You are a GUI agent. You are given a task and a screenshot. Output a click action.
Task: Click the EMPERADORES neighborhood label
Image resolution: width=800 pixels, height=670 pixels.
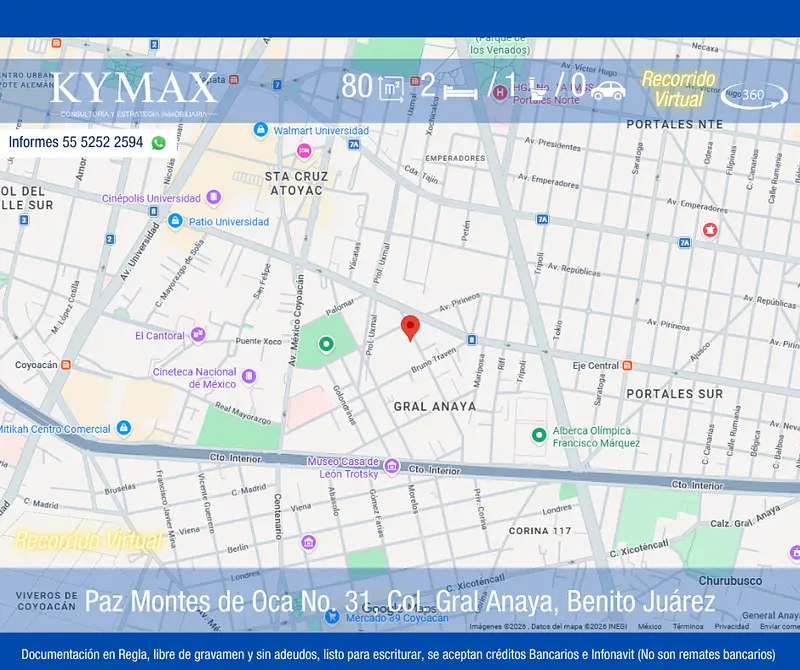coord(455,158)
